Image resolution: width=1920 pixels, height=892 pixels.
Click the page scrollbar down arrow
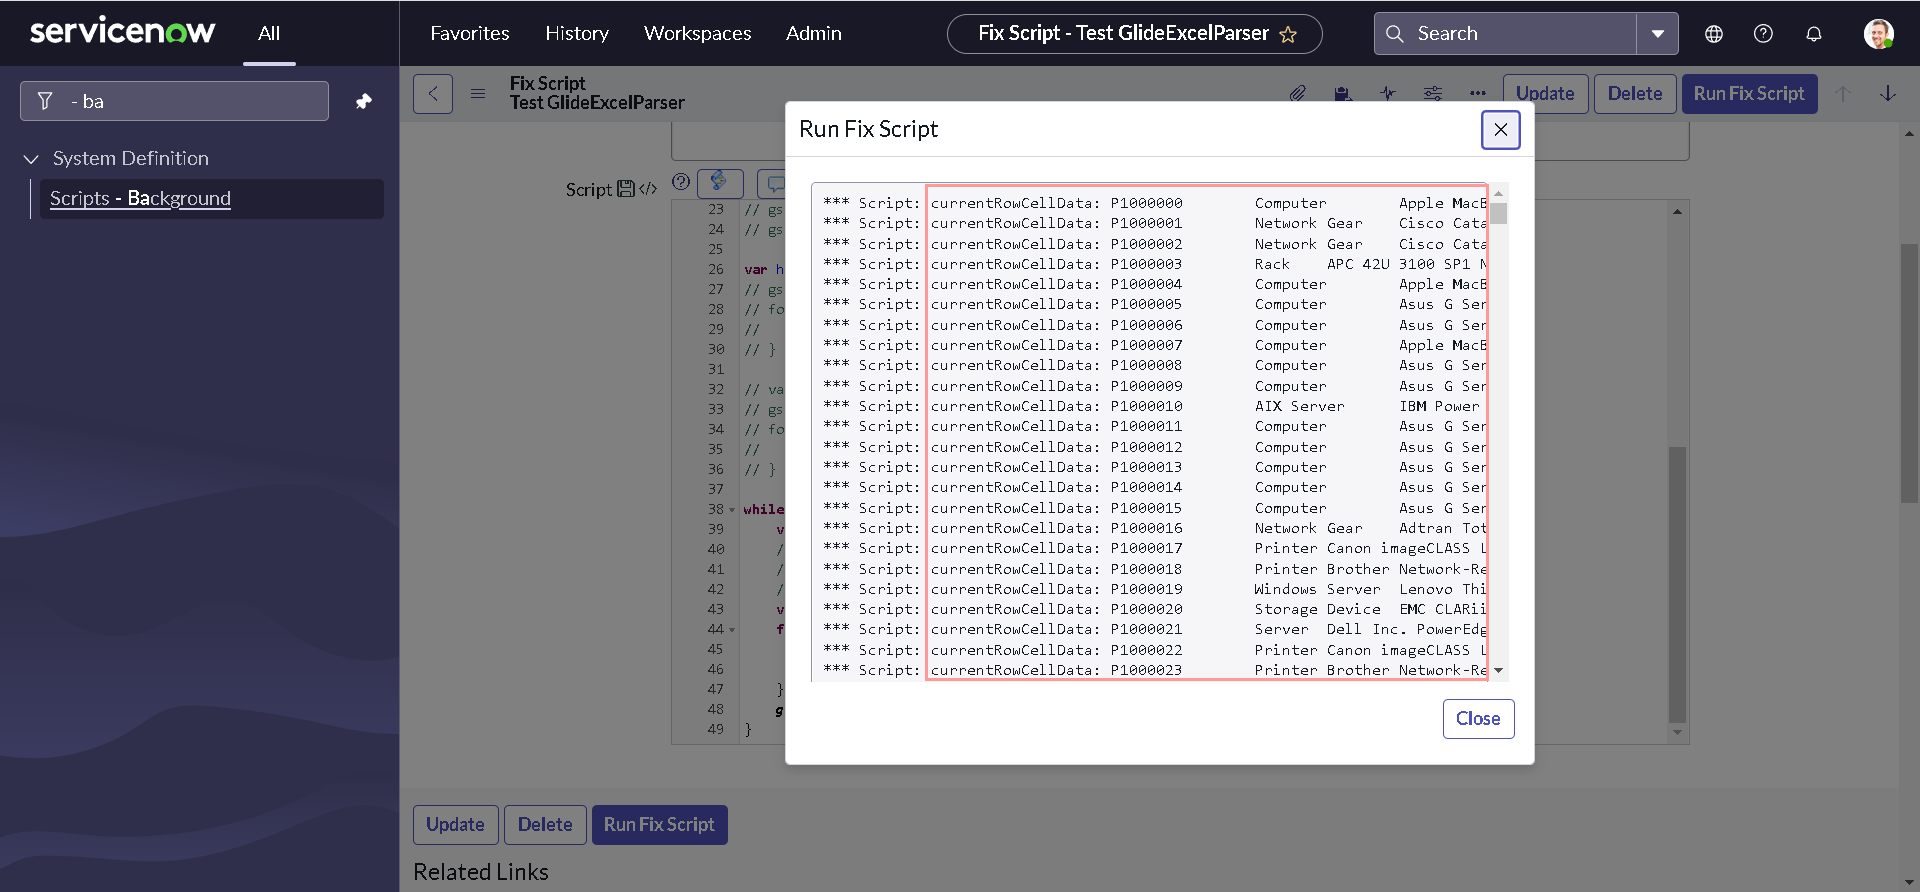click(x=1910, y=884)
